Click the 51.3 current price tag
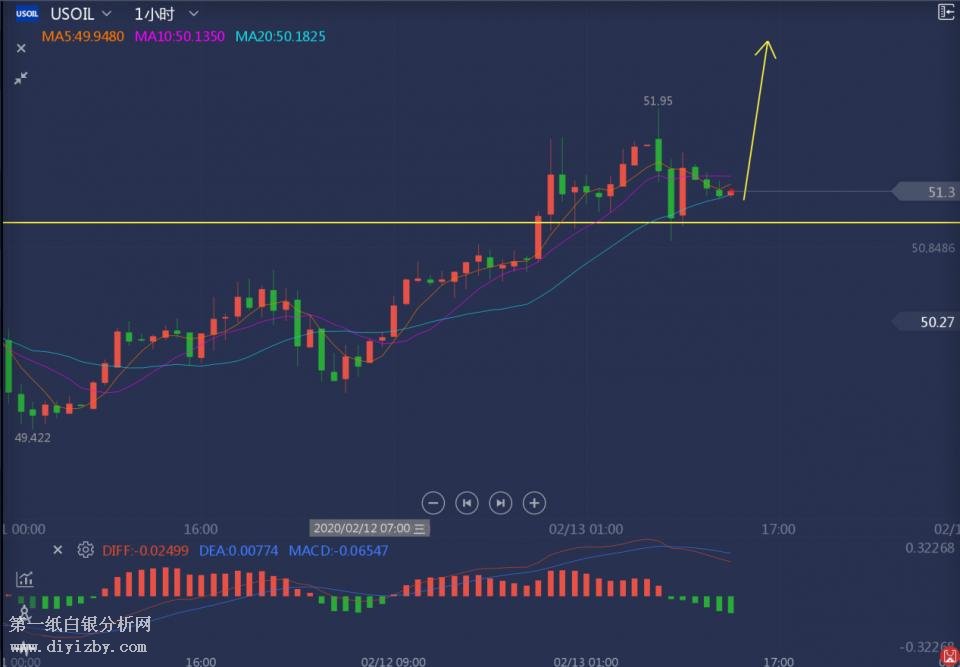 tap(930, 192)
